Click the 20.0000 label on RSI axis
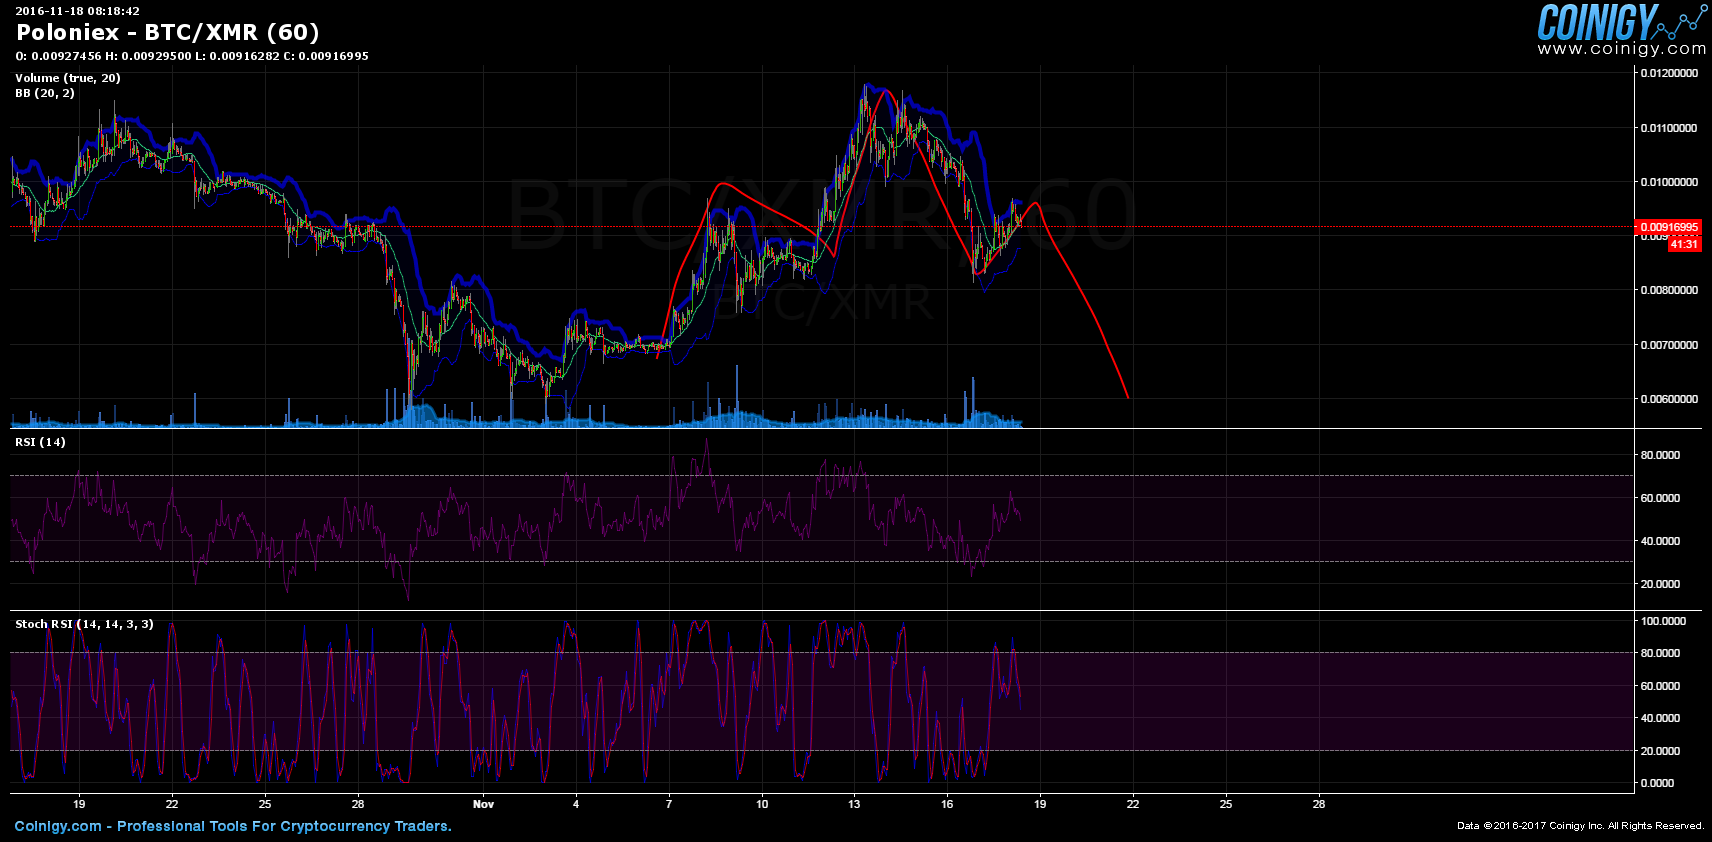1712x842 pixels. (1660, 584)
